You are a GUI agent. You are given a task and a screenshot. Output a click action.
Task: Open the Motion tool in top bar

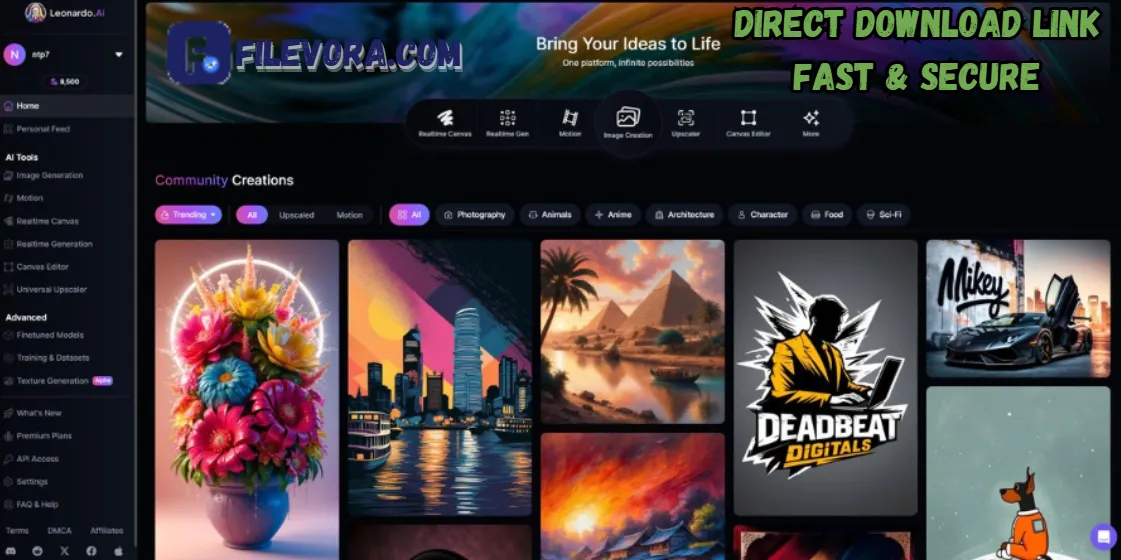[x=570, y=124]
